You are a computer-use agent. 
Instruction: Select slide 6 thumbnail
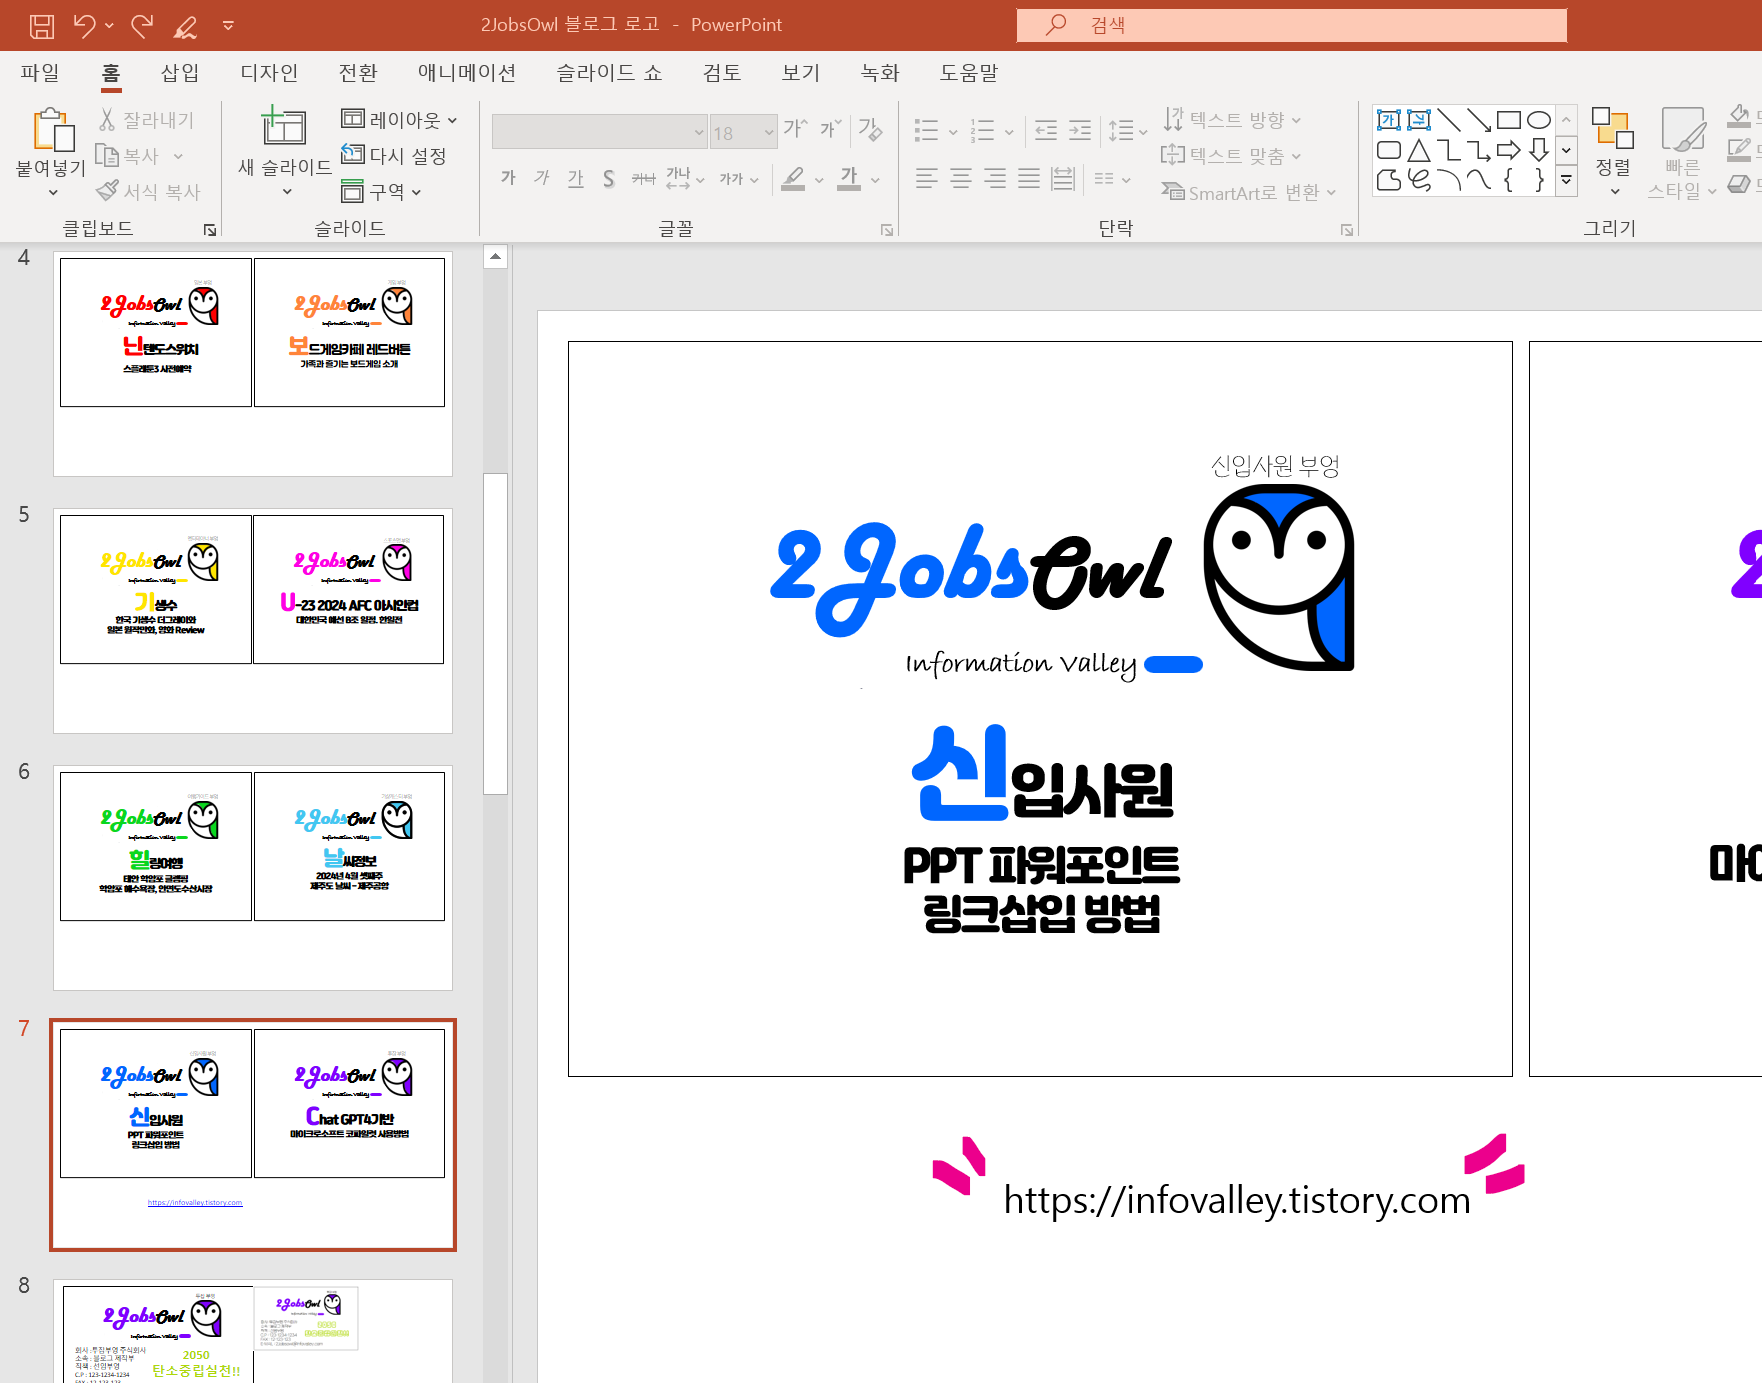(x=253, y=878)
